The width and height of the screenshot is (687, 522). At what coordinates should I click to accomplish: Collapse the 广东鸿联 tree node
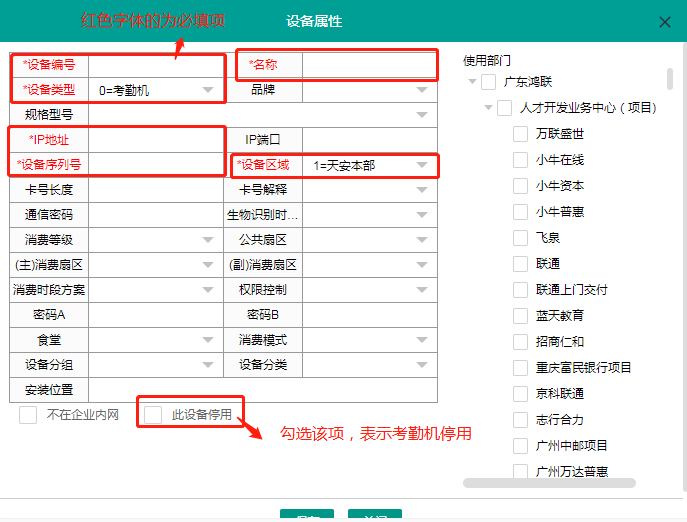coord(471,82)
